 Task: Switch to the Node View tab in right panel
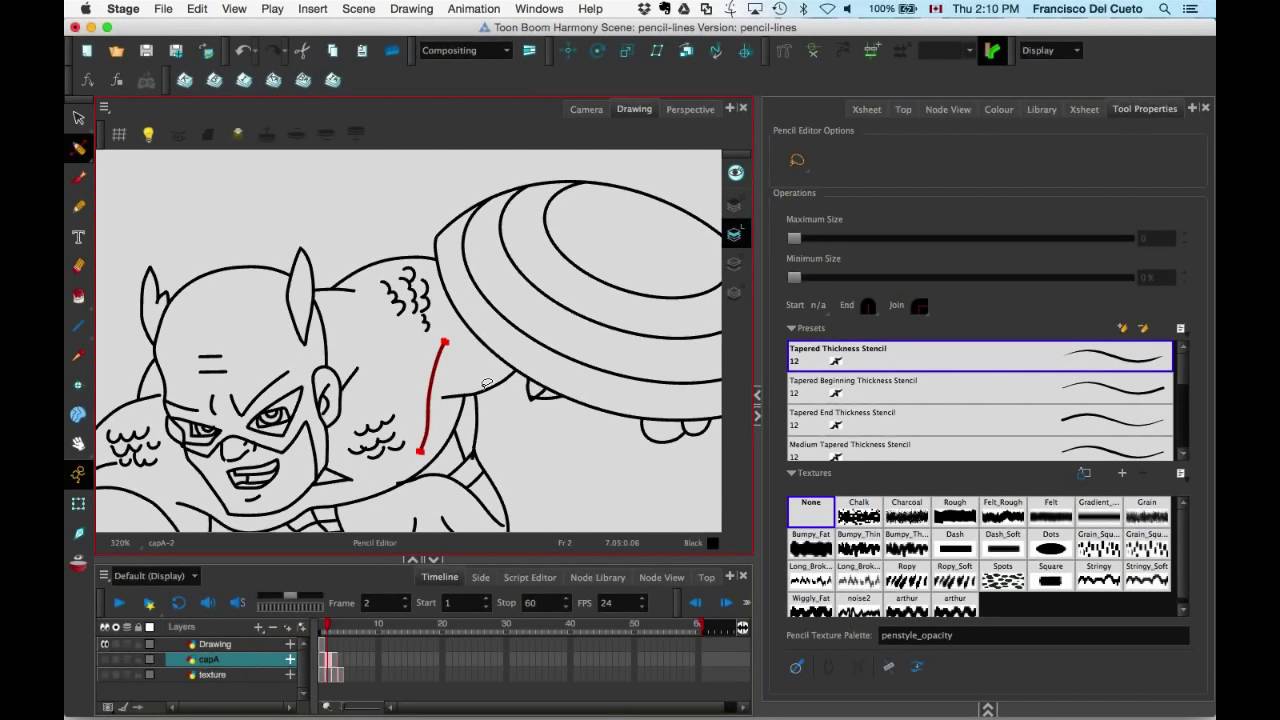(x=948, y=109)
